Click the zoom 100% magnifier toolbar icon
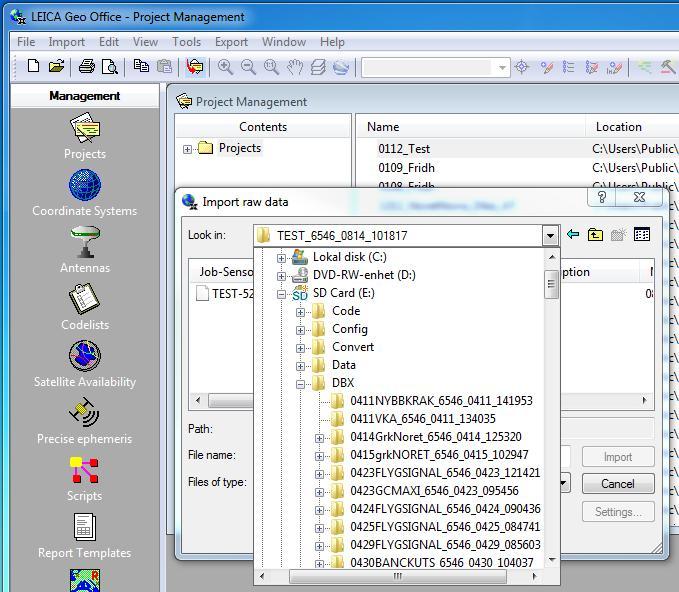The image size is (679, 592). click(272, 67)
